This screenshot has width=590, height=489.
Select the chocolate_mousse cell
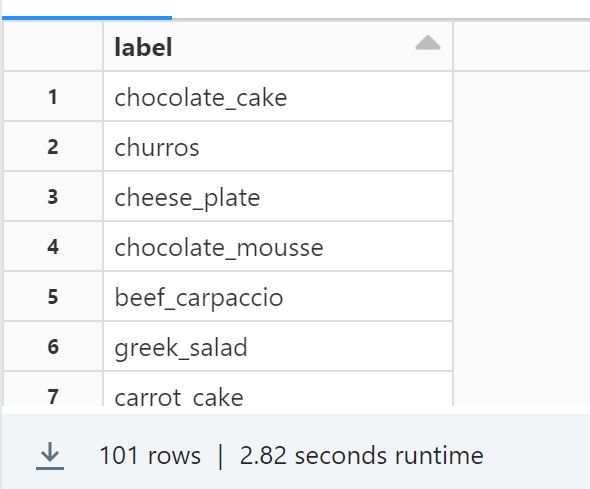point(278,247)
